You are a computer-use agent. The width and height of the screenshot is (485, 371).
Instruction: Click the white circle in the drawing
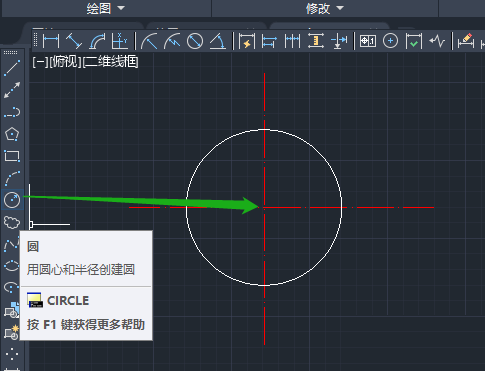pyautogui.click(x=319, y=152)
